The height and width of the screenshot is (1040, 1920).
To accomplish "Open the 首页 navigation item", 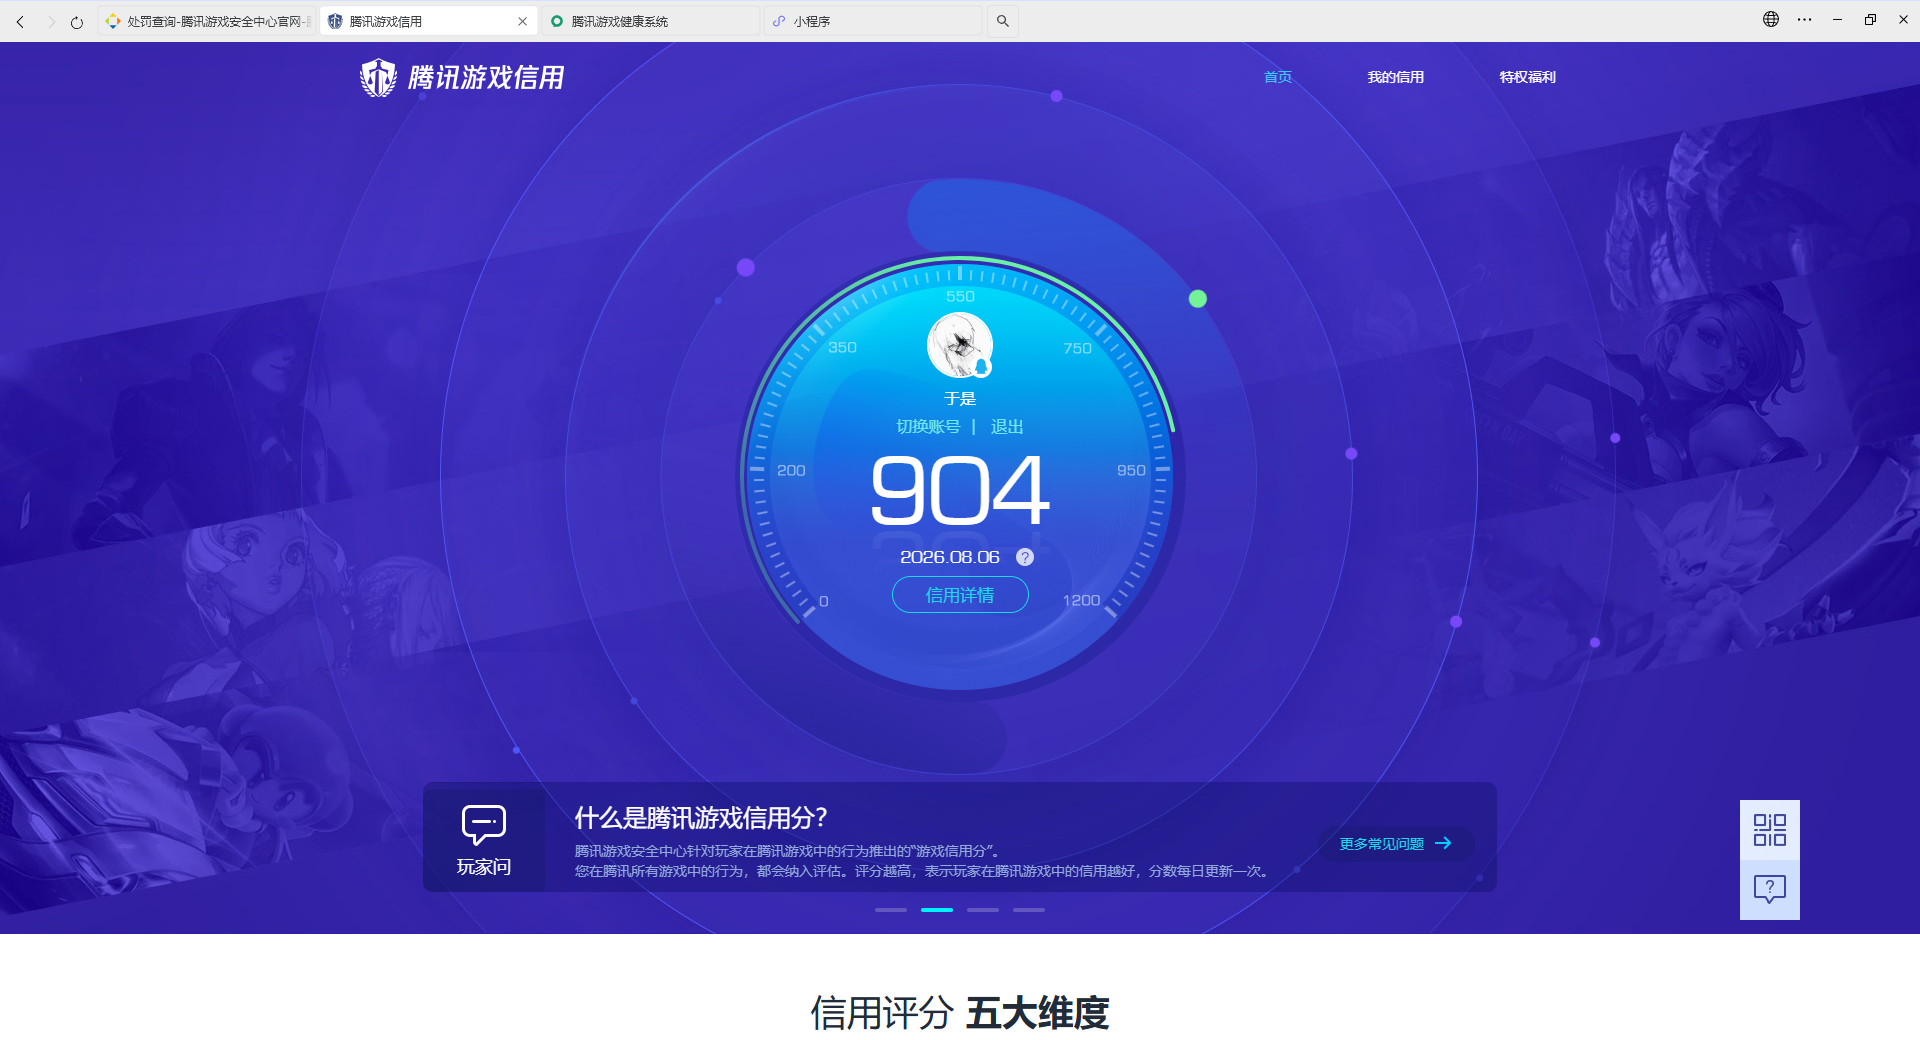I will 1278,77.
